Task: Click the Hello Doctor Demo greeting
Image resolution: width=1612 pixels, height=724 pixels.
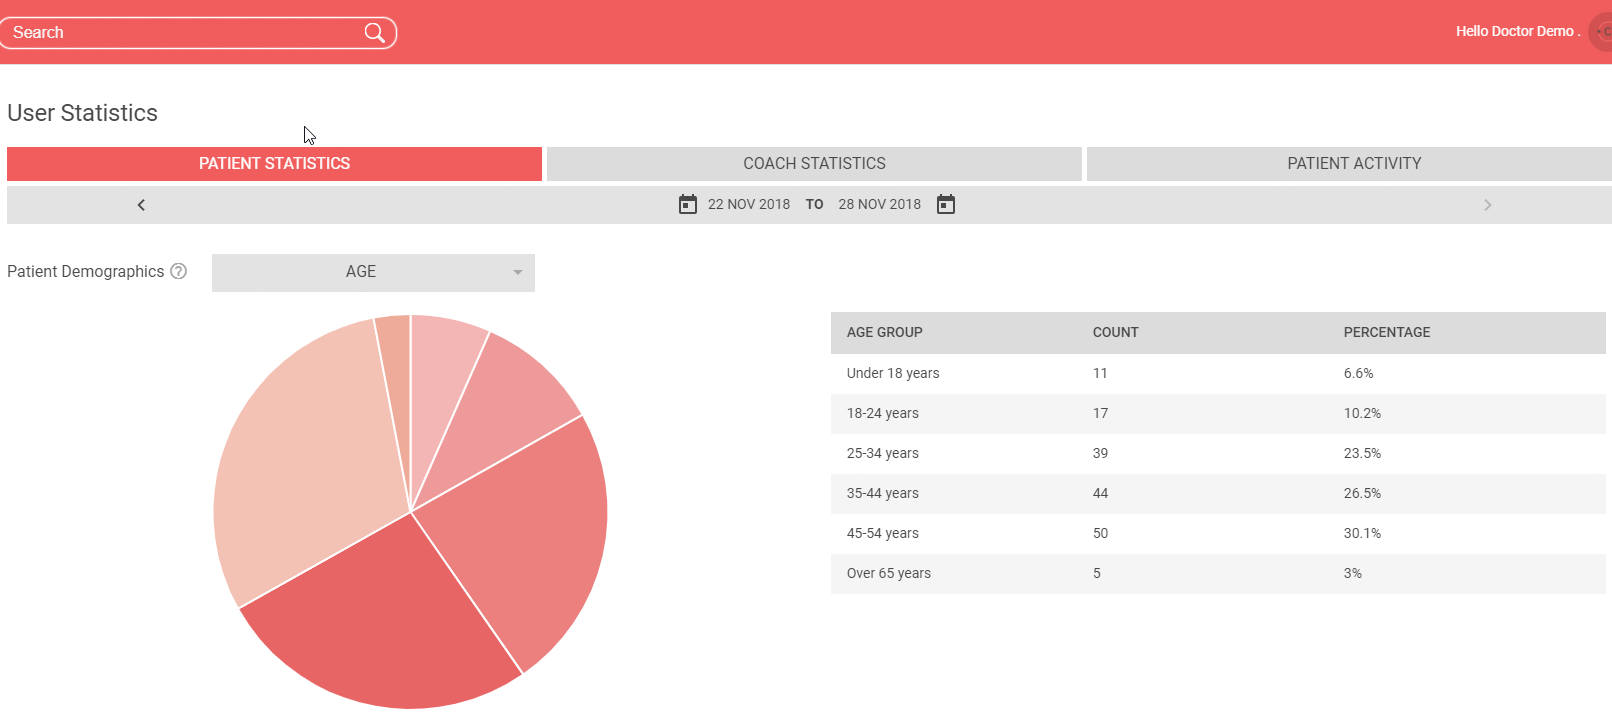Action: pos(1518,31)
